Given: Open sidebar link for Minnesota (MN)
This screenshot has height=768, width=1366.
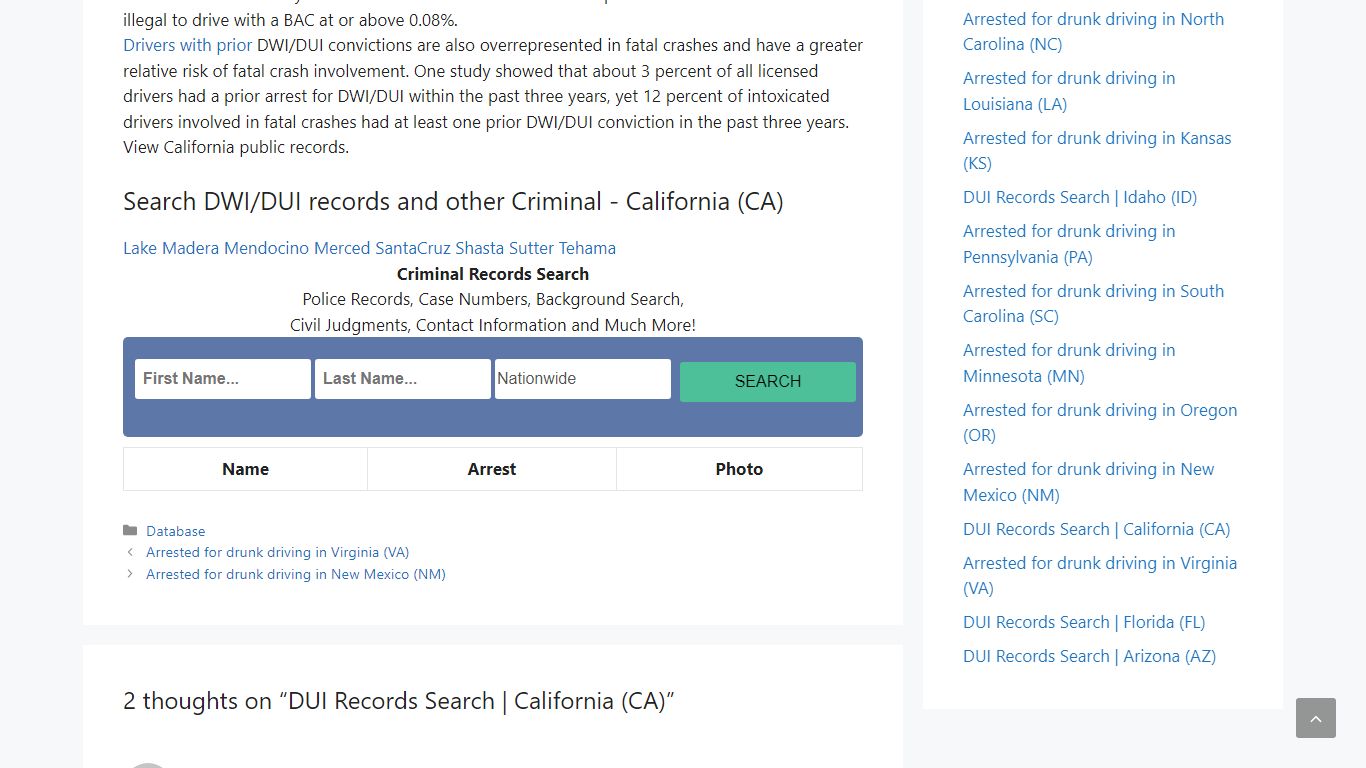Looking at the screenshot, I should 1069,363.
